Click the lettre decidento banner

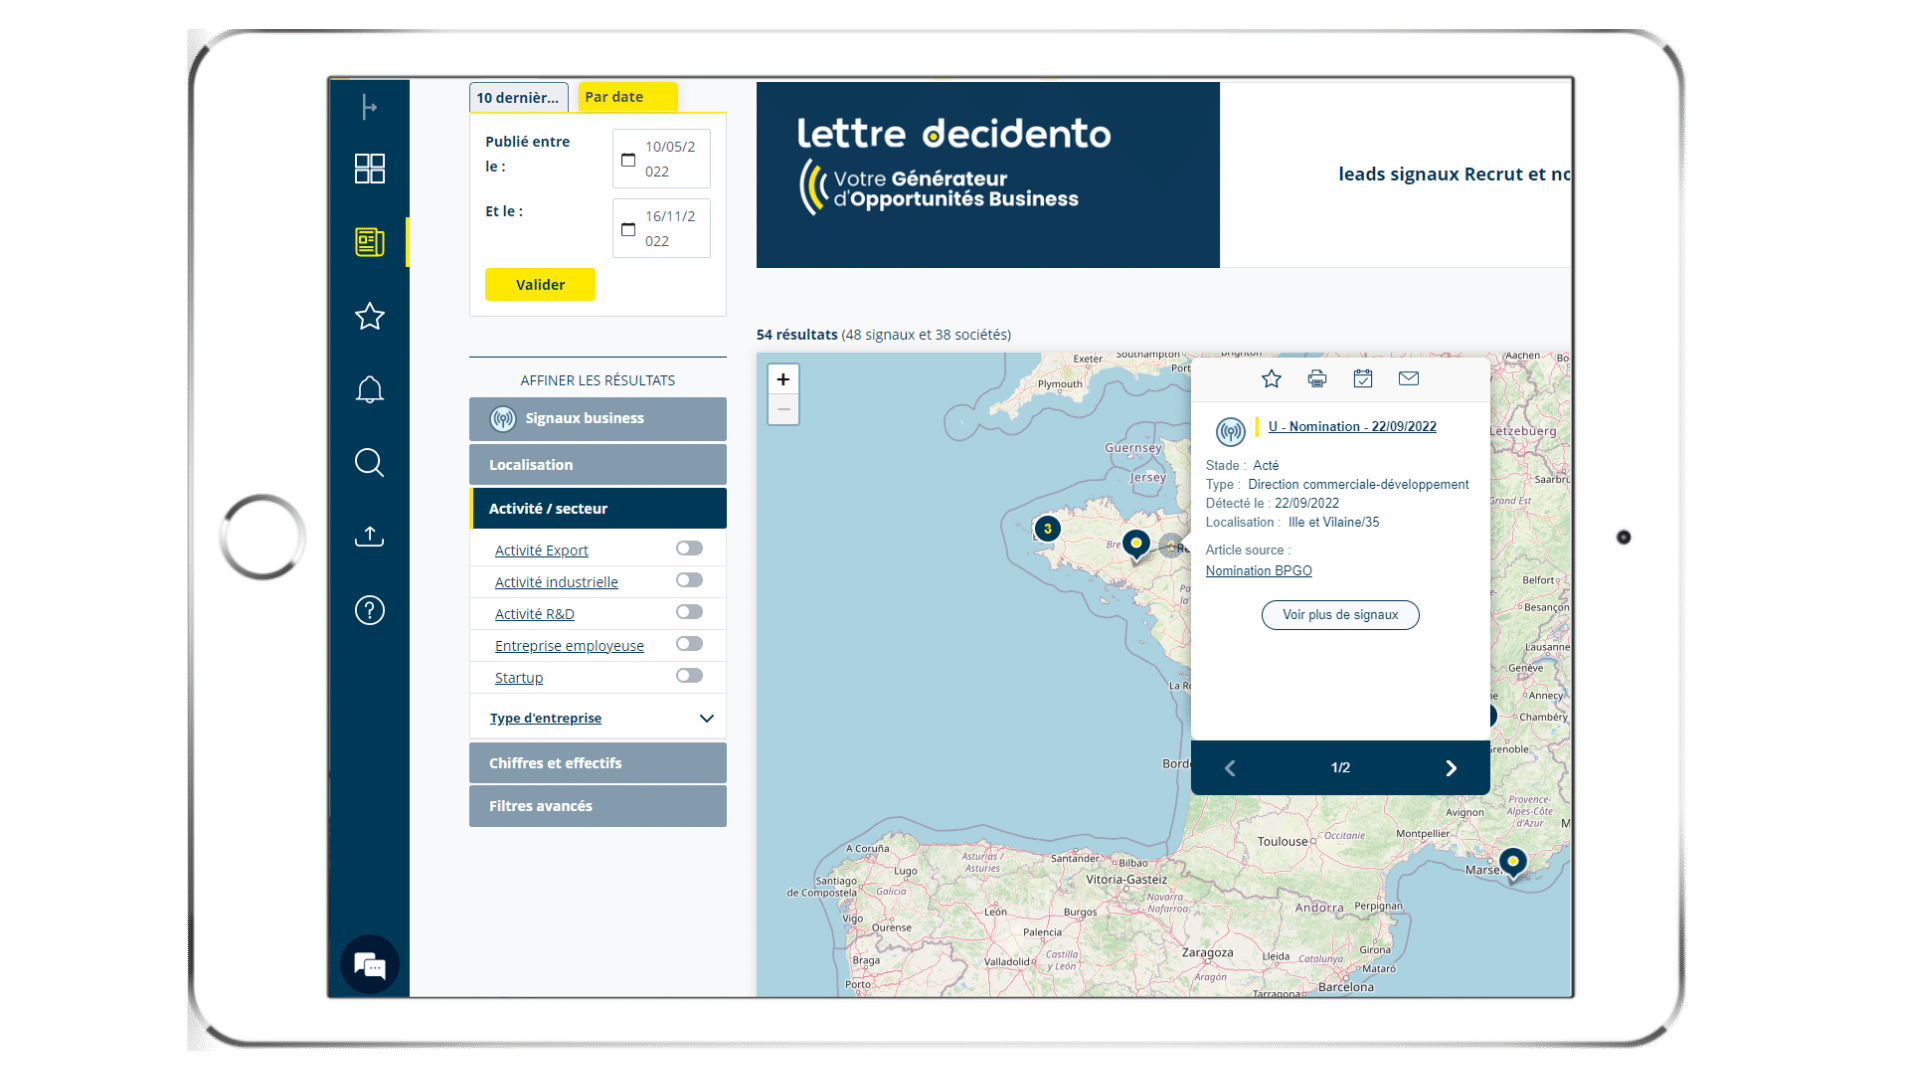coord(988,175)
